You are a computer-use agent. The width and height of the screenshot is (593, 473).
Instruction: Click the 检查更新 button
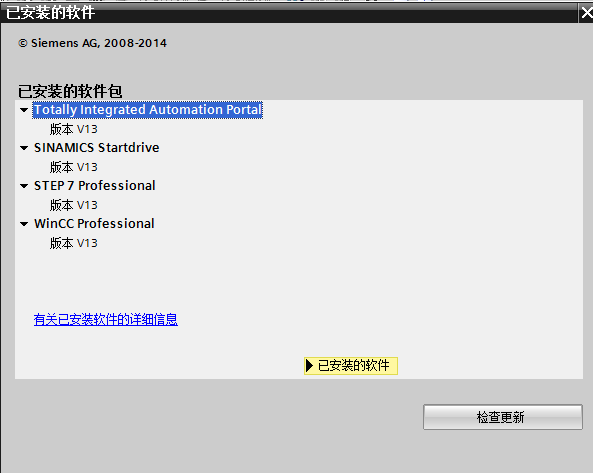(503, 417)
